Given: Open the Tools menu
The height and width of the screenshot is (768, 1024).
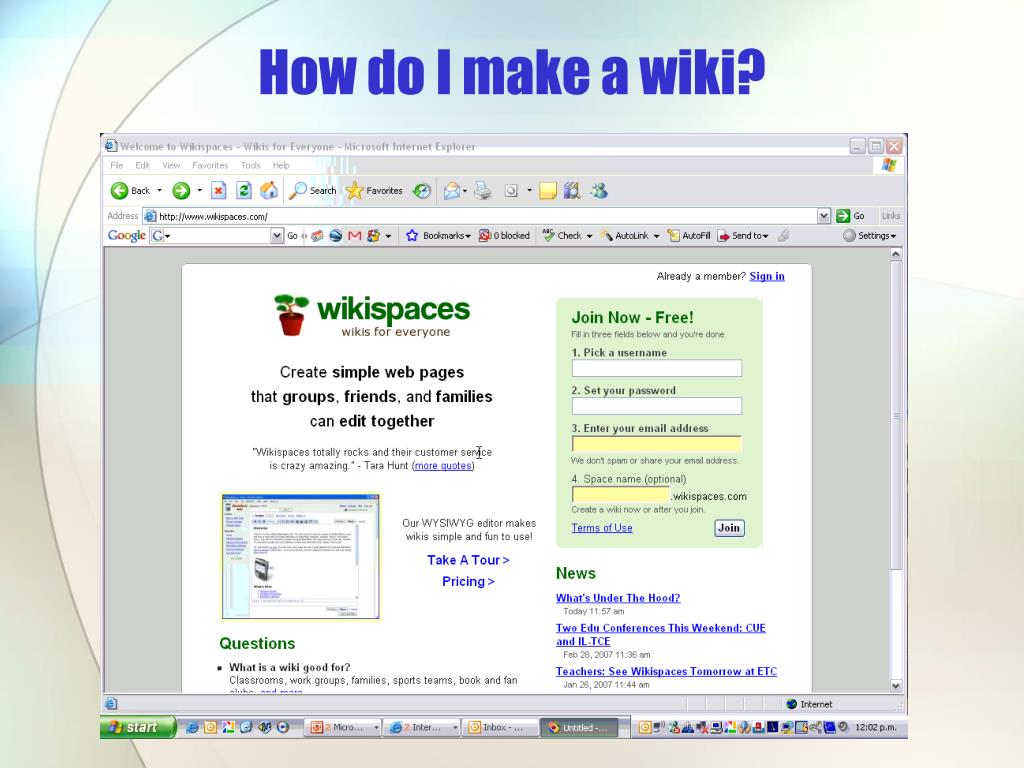Looking at the screenshot, I should tap(250, 165).
